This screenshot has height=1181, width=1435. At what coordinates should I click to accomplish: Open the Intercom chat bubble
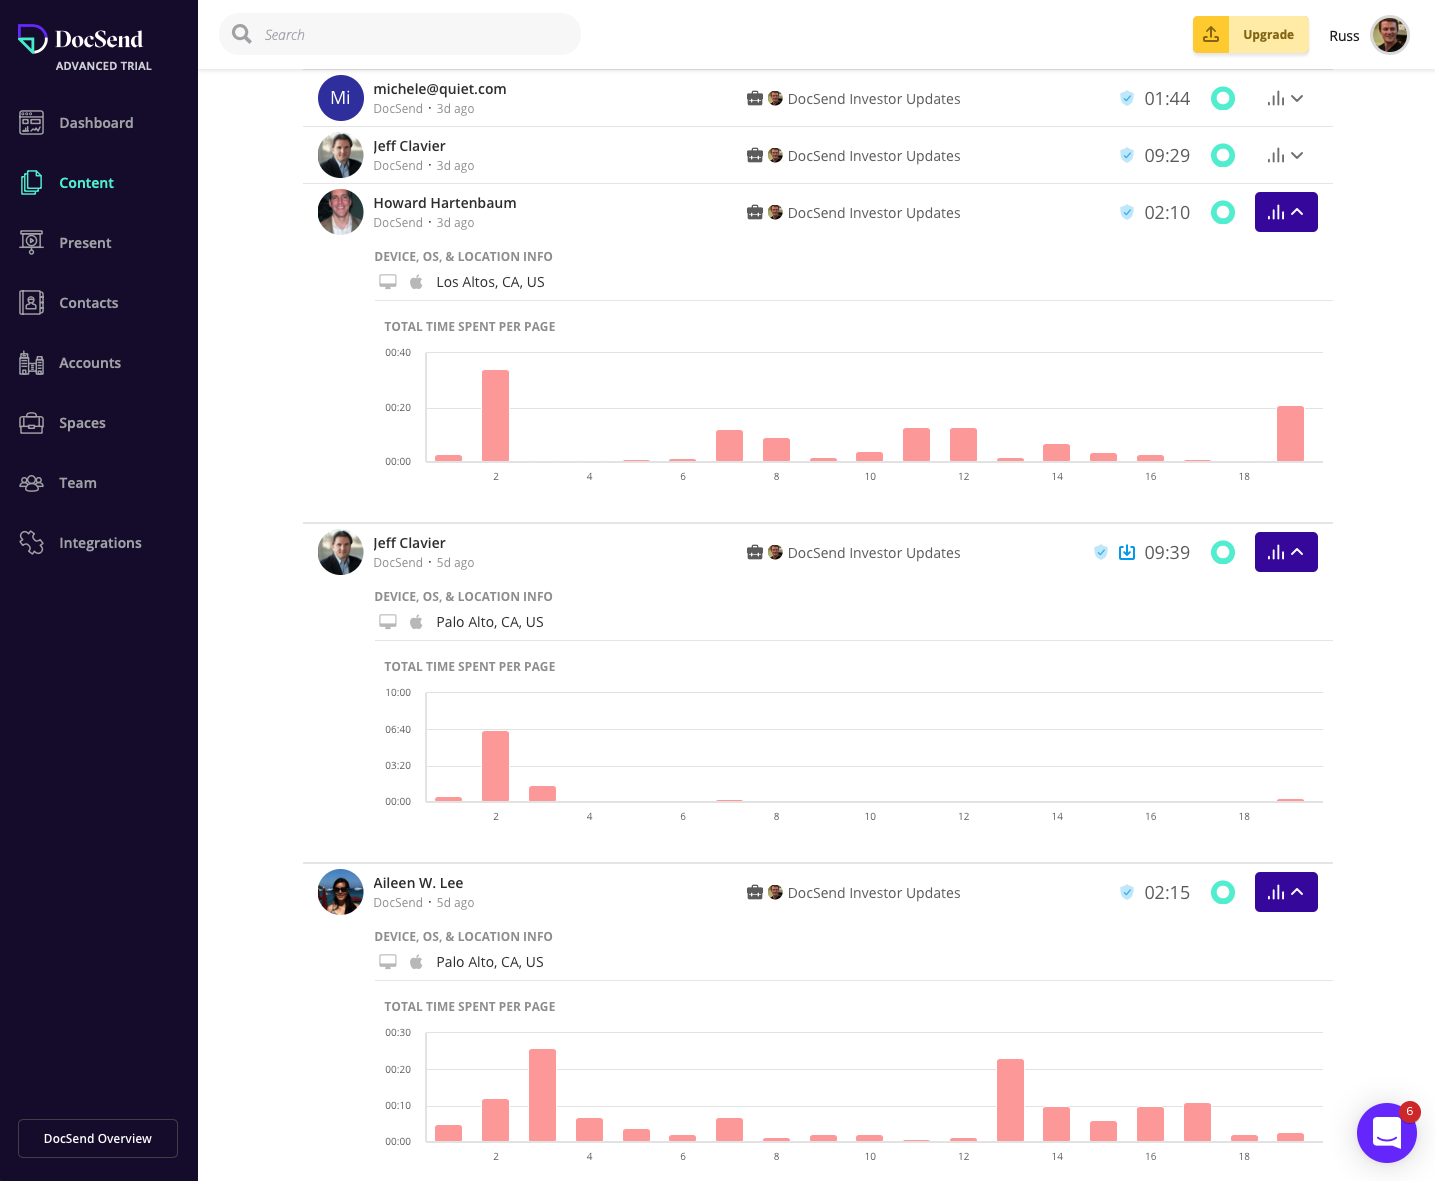(x=1386, y=1132)
